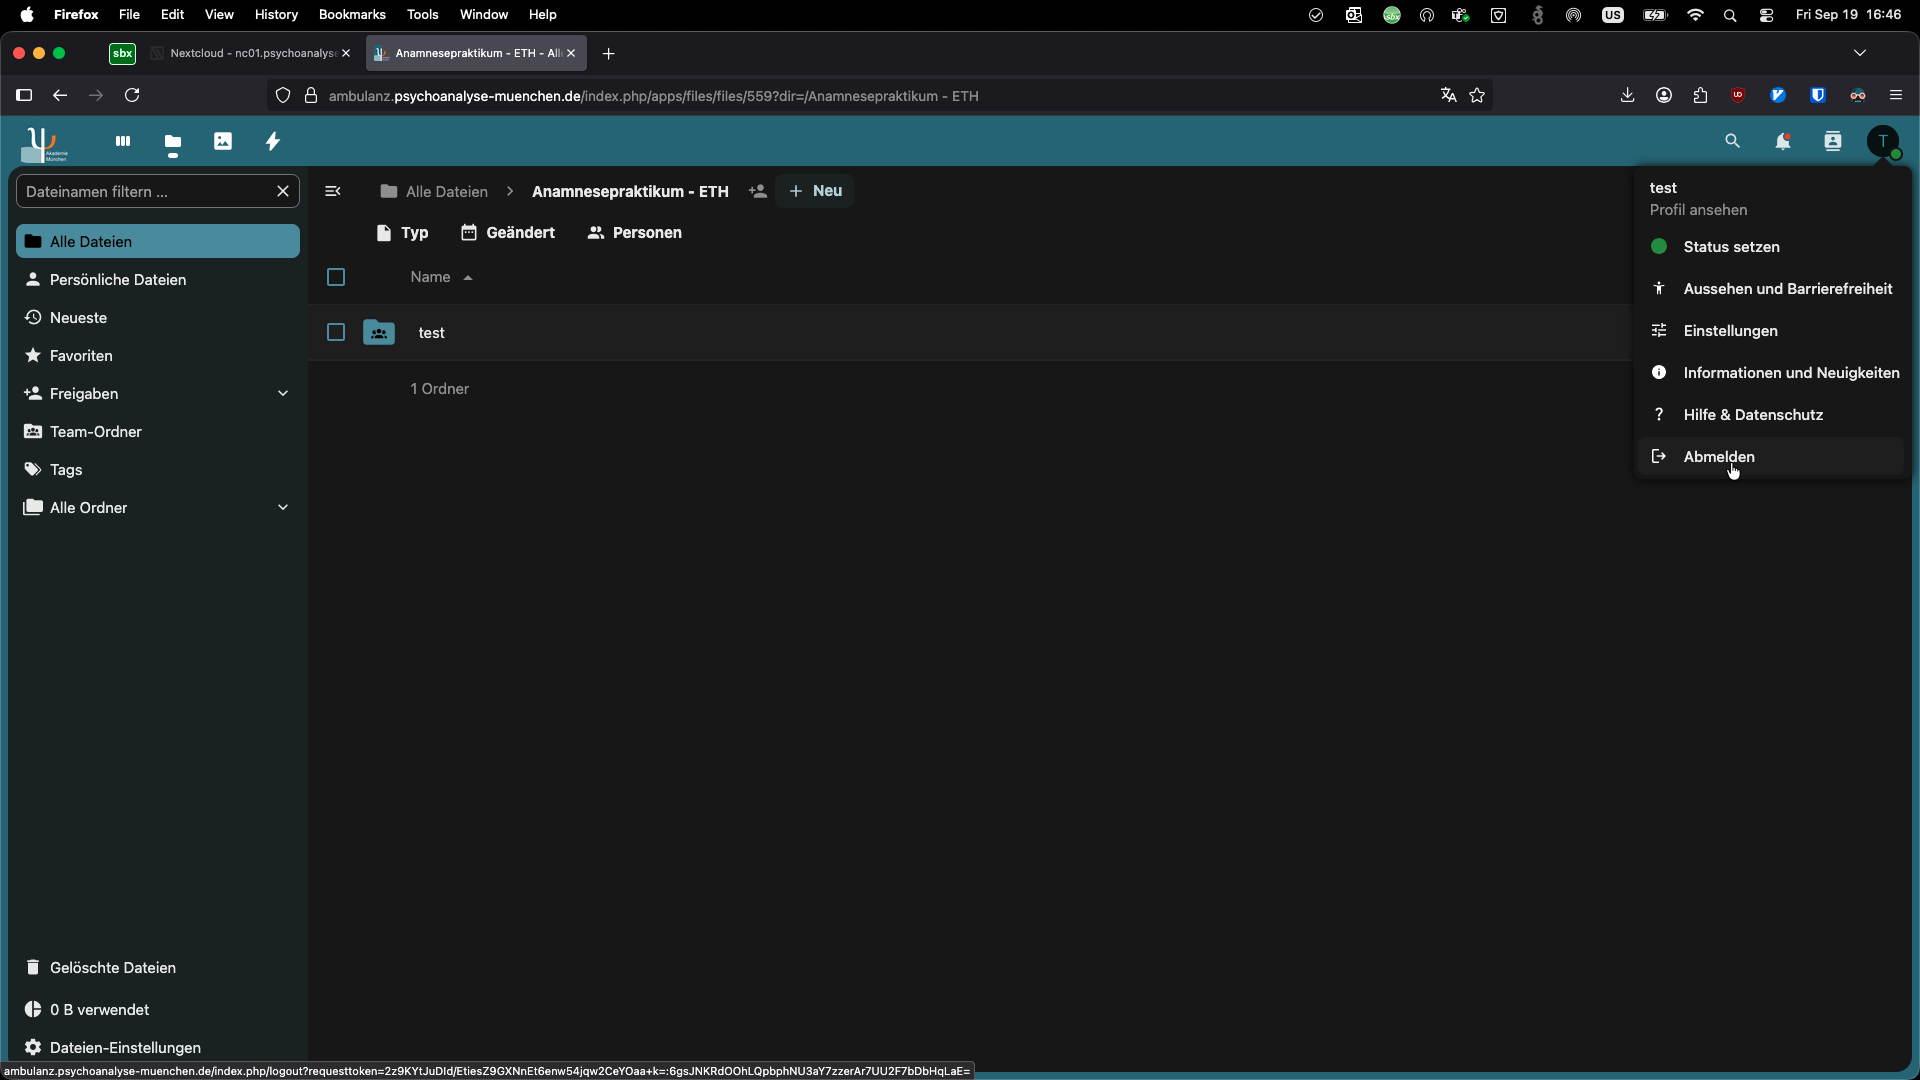
Task: Click the share icon beside the Anamnesepraktikum breadcrumb
Action: click(x=758, y=191)
